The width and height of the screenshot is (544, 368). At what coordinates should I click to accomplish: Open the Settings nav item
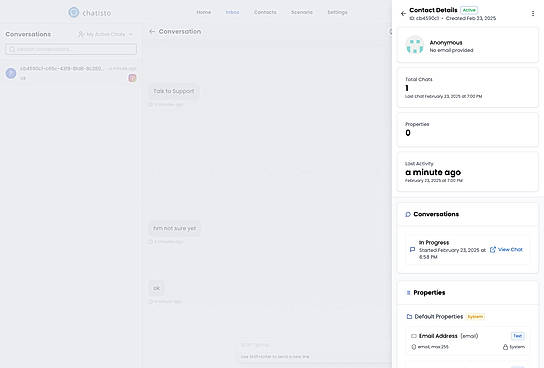(338, 12)
